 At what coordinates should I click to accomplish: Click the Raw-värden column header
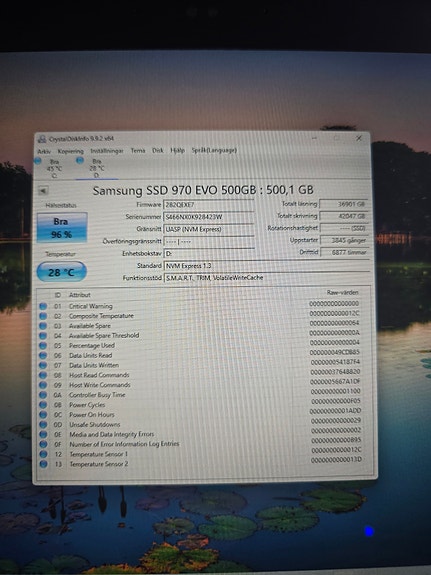point(342,292)
